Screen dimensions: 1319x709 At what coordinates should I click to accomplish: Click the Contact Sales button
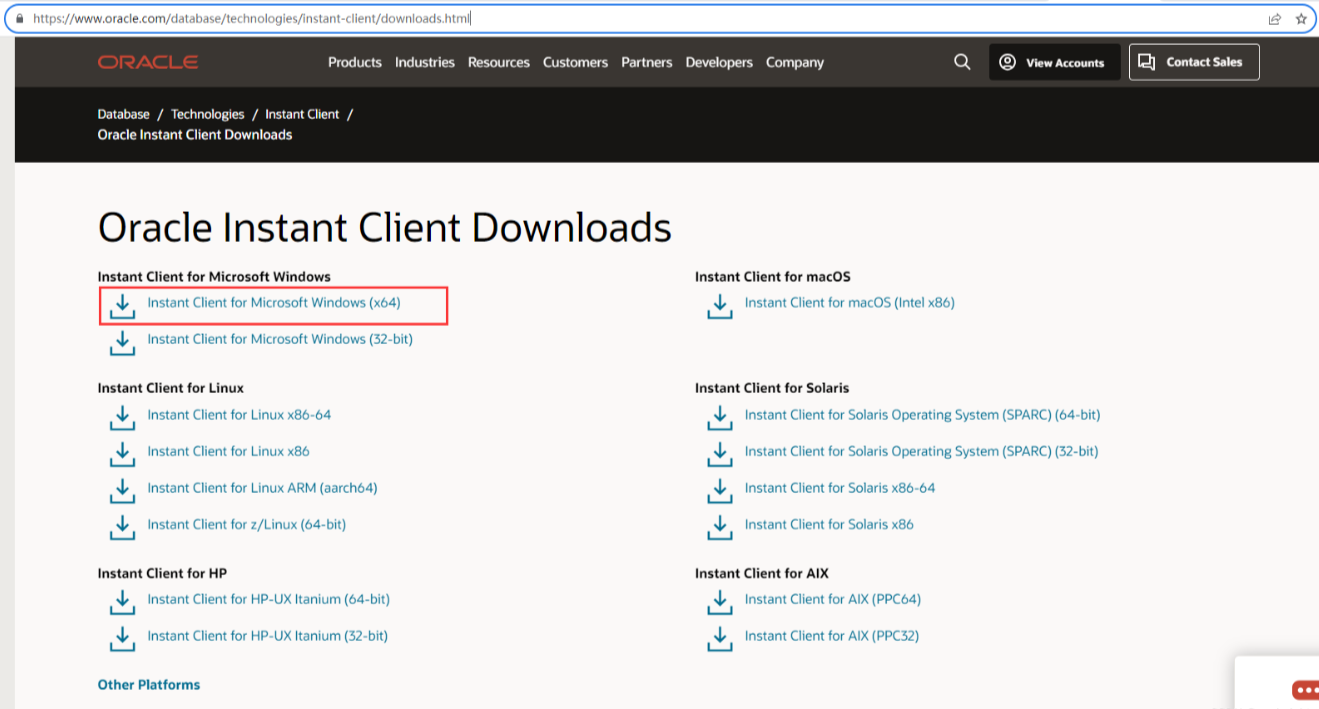pos(1194,62)
